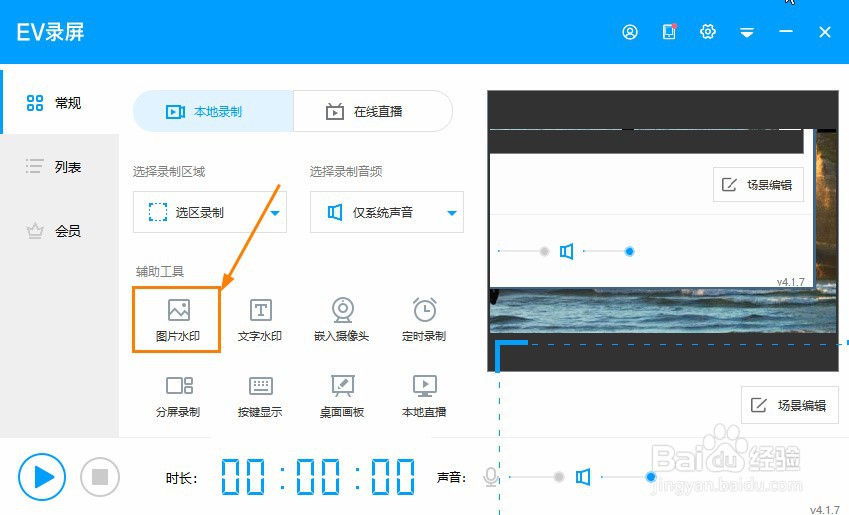The image size is (849, 515).
Task: Expand the 选区录制 region dropdown
Action: pos(210,212)
